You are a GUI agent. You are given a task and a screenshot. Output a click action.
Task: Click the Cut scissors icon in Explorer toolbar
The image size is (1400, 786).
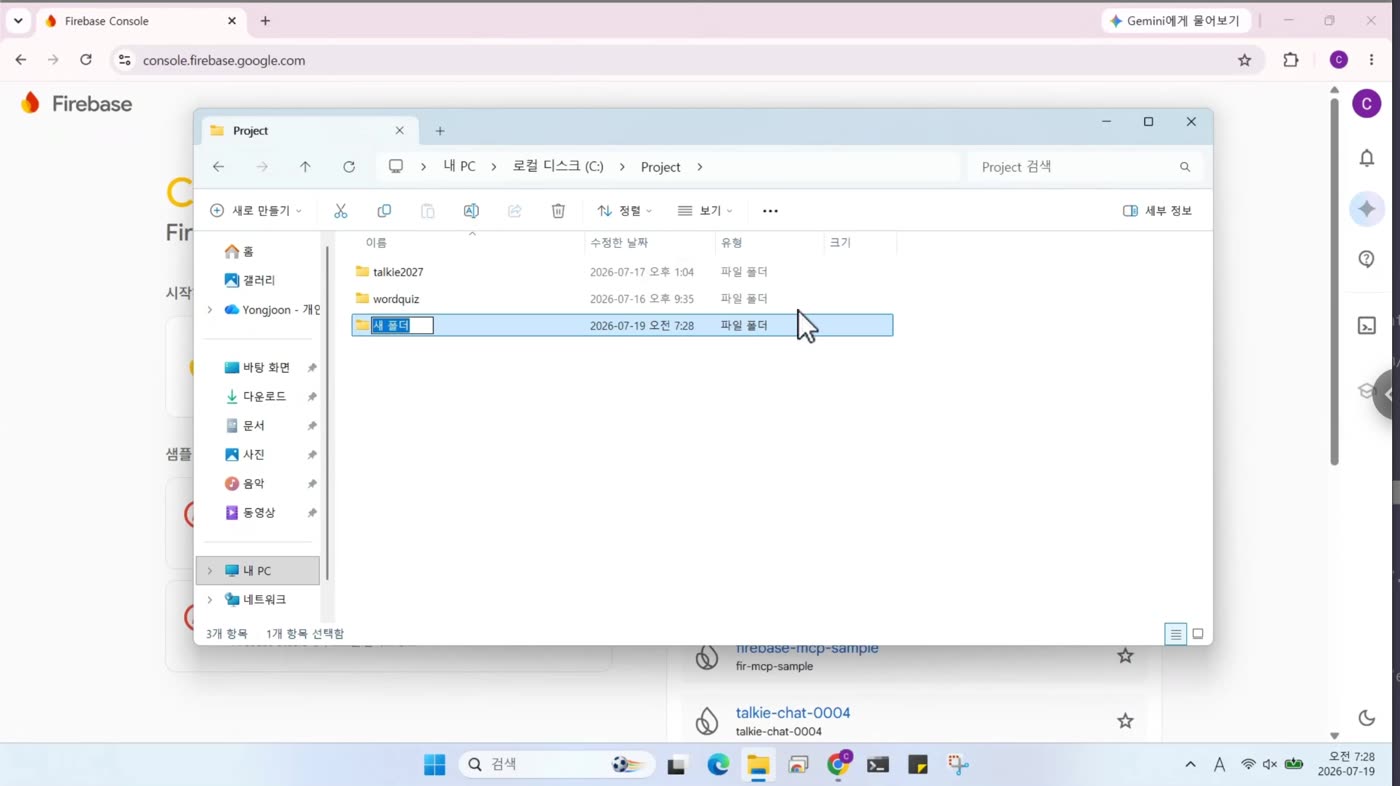click(x=341, y=211)
